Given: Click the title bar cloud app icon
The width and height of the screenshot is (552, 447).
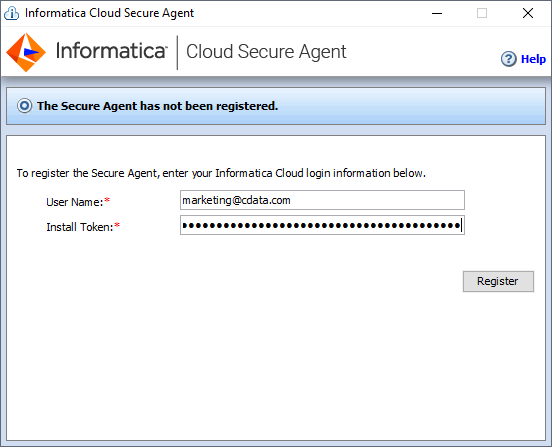Looking at the screenshot, I should [x=11, y=13].
